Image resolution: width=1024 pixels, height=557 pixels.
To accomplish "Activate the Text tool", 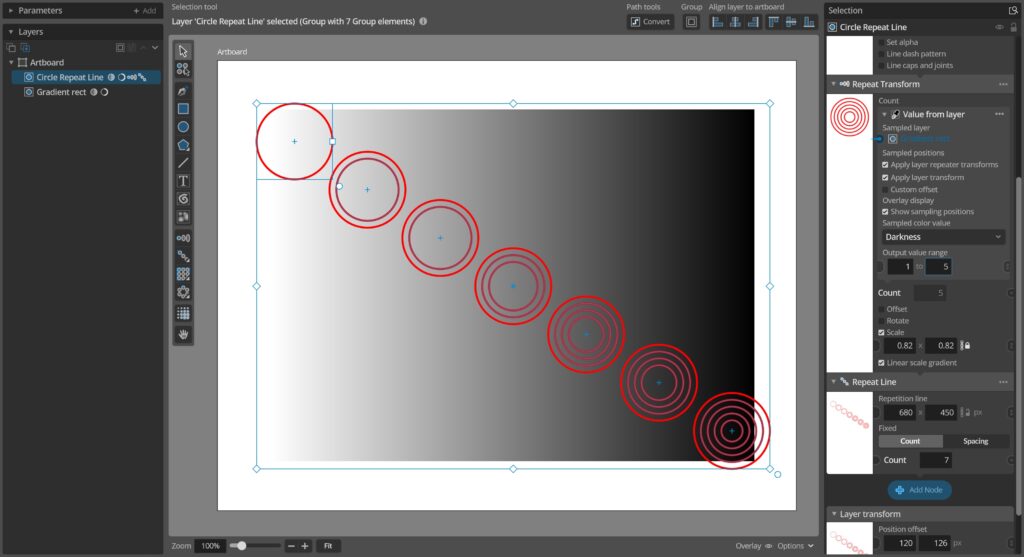I will click(x=183, y=181).
